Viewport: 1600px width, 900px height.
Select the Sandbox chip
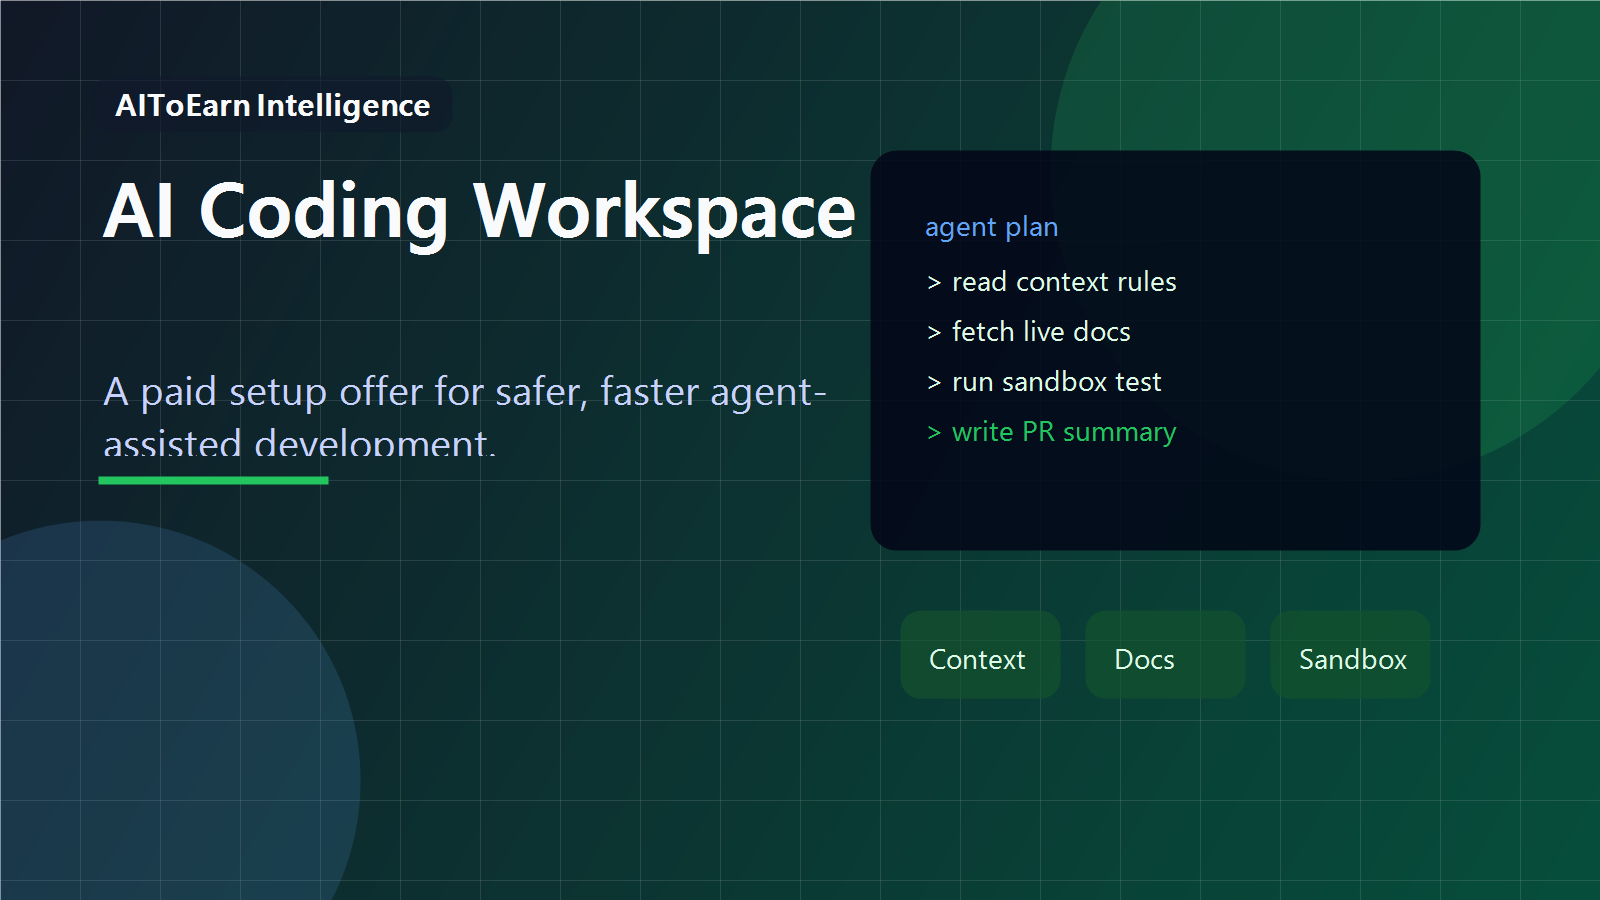tap(1350, 655)
